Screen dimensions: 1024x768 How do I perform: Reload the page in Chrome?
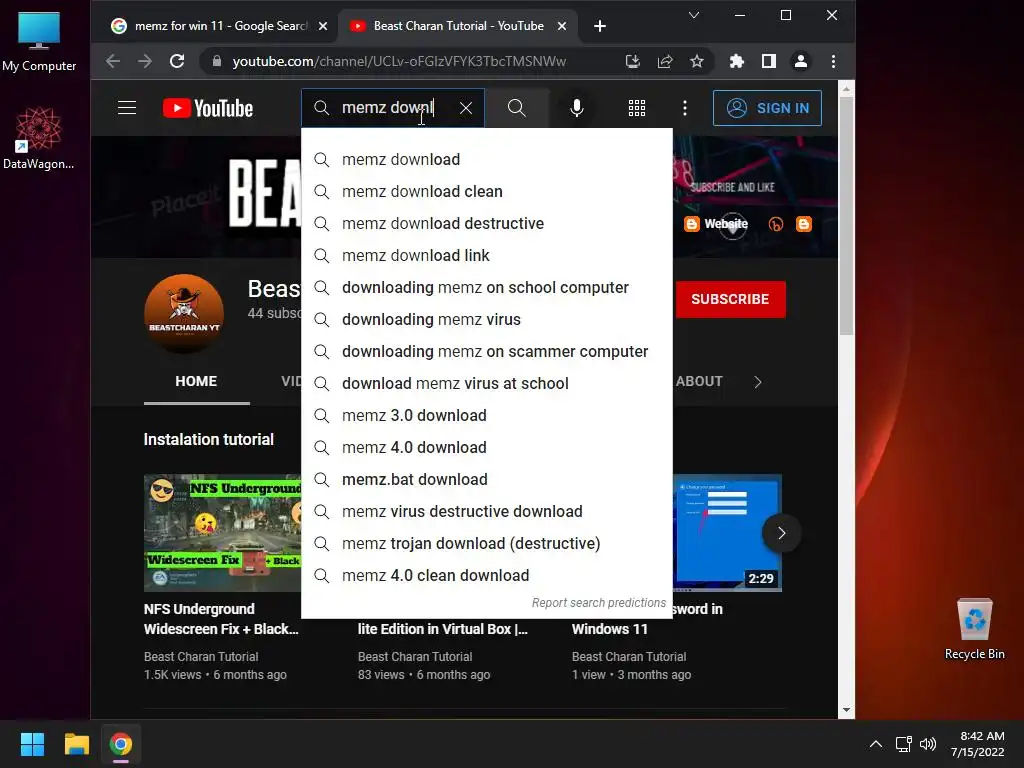[177, 61]
